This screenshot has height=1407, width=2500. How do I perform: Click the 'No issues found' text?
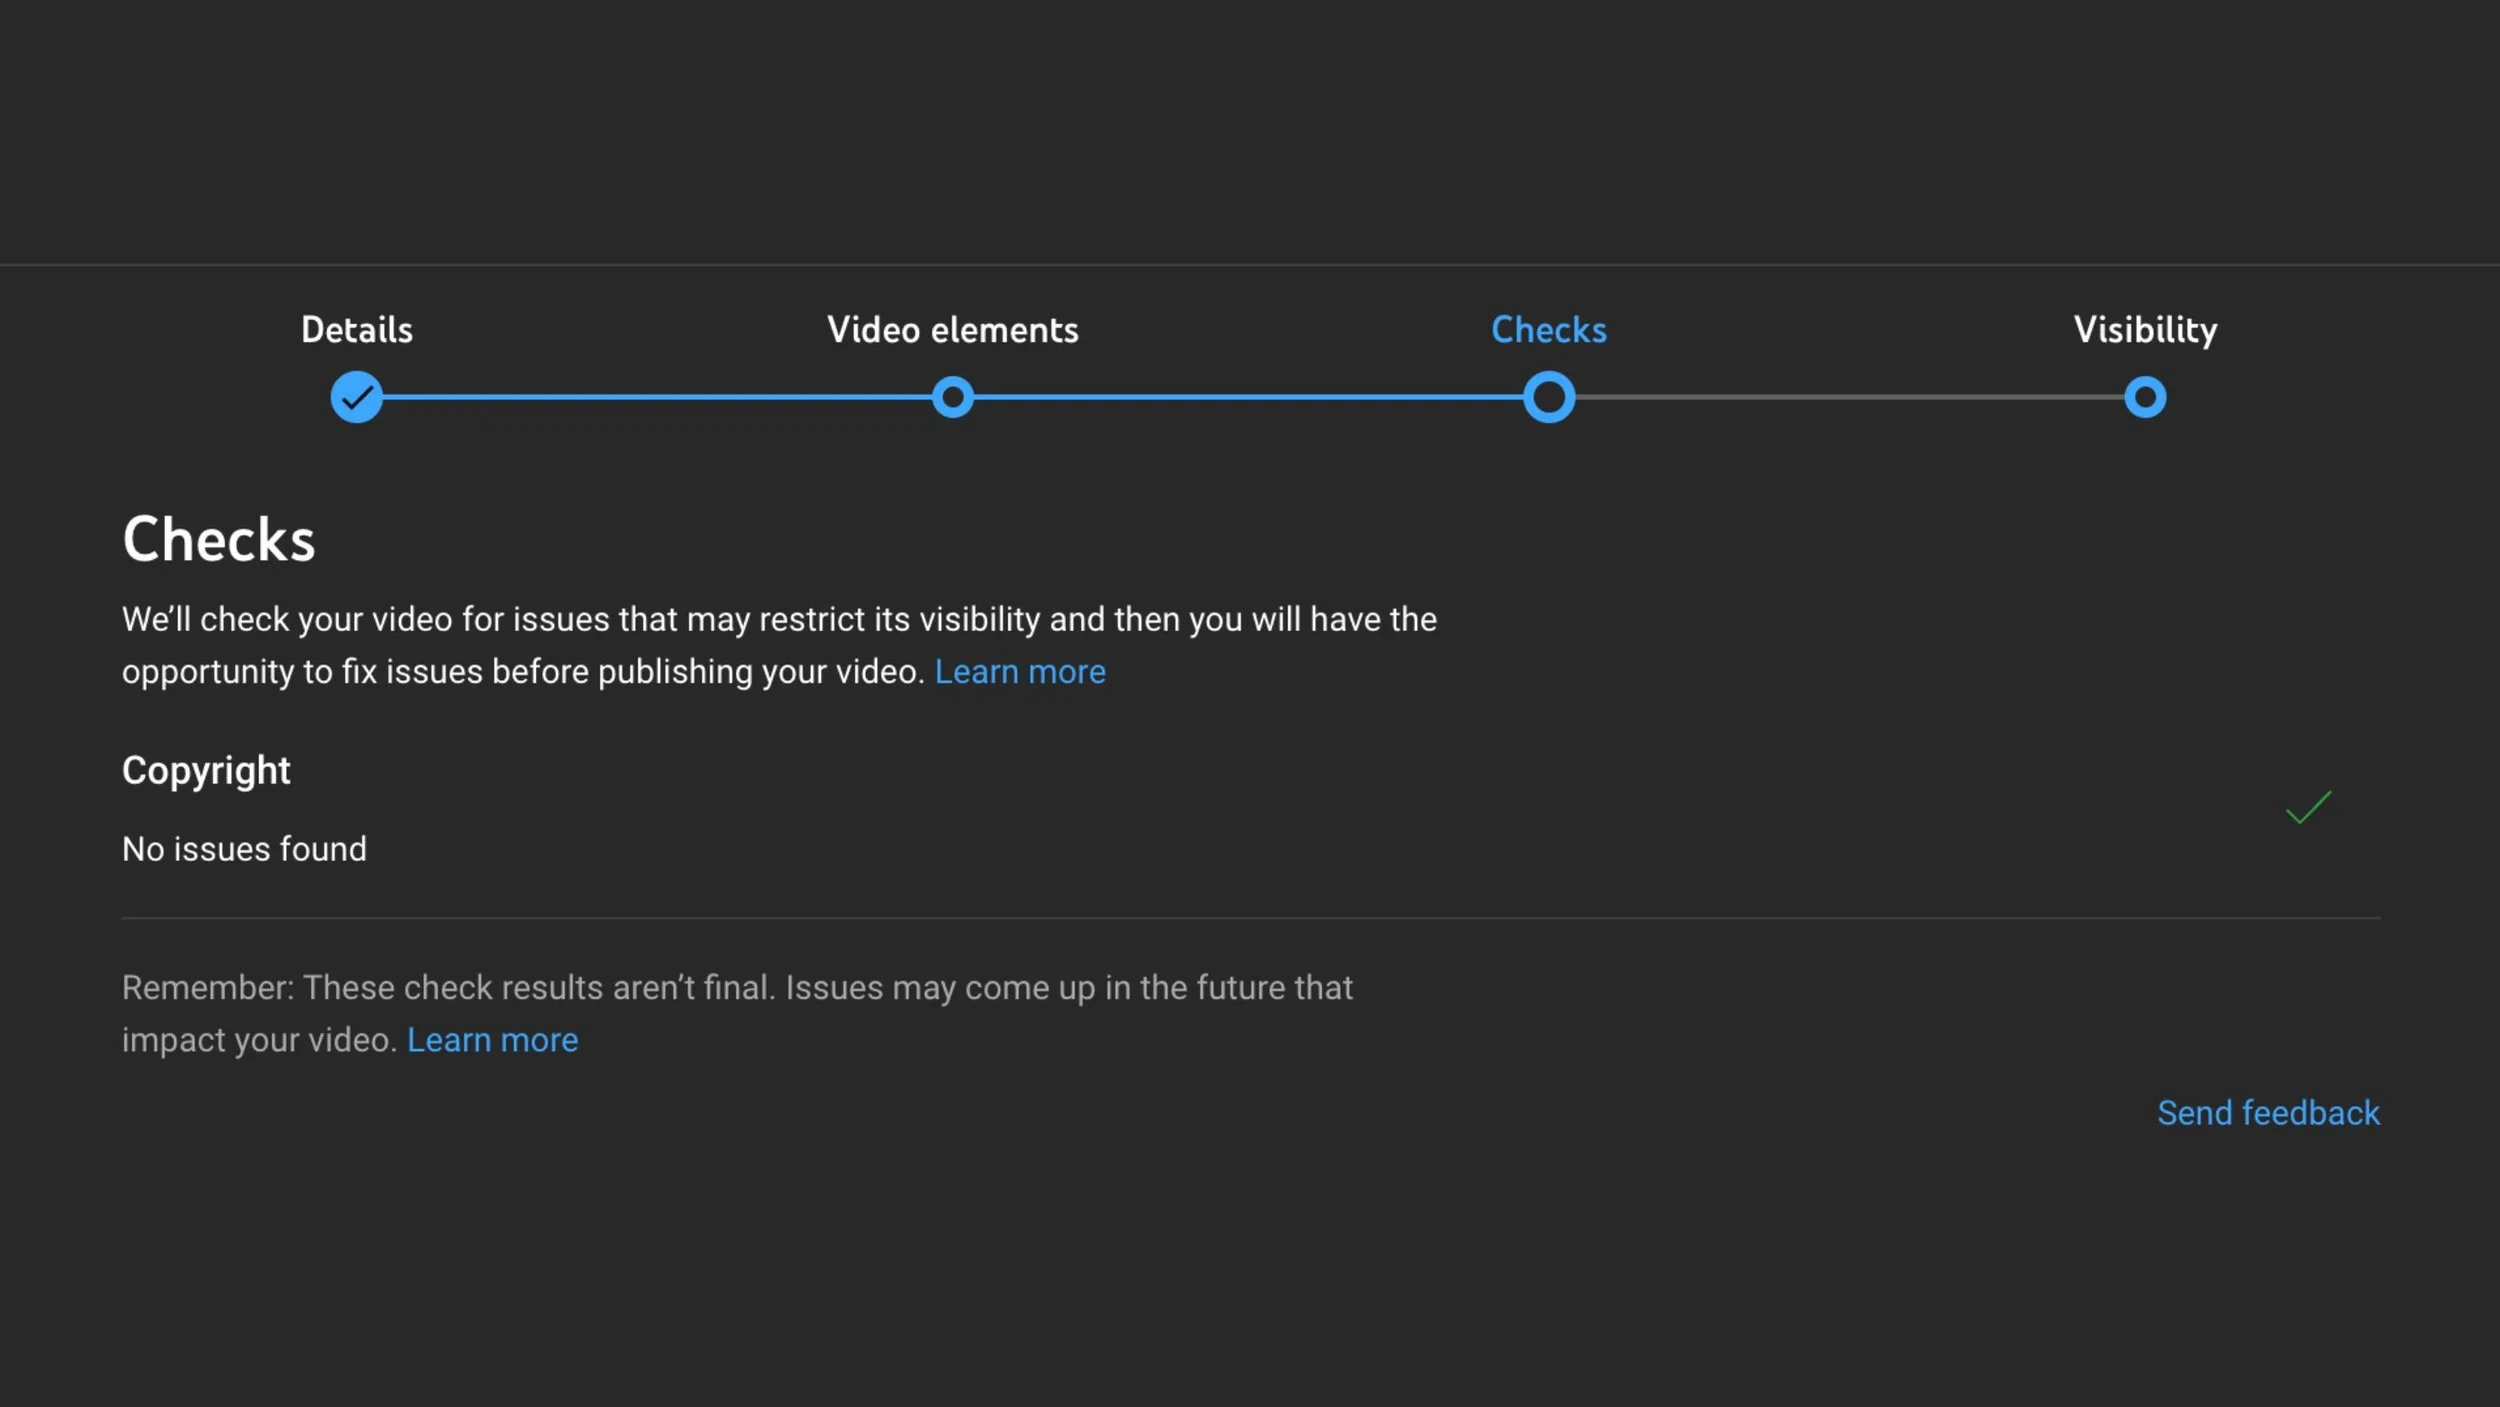(x=244, y=849)
